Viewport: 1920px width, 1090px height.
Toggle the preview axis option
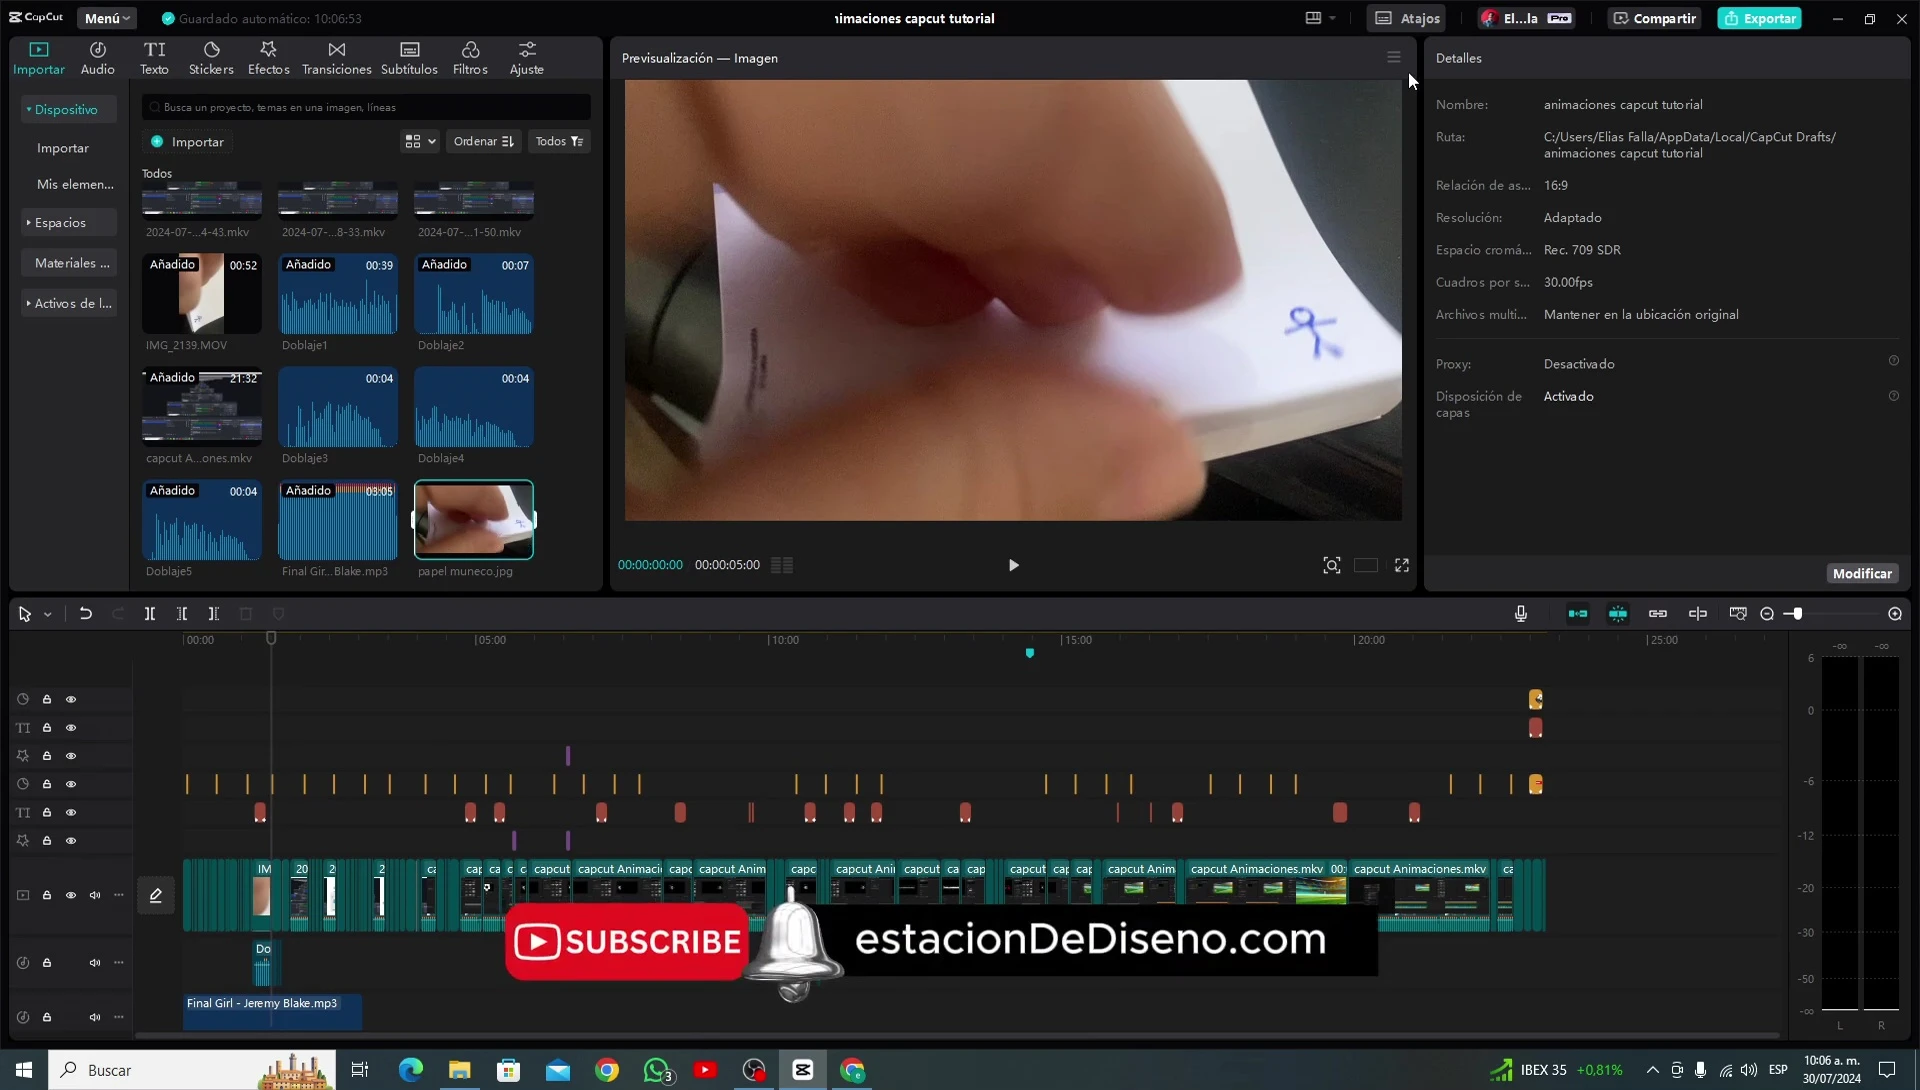(1698, 614)
